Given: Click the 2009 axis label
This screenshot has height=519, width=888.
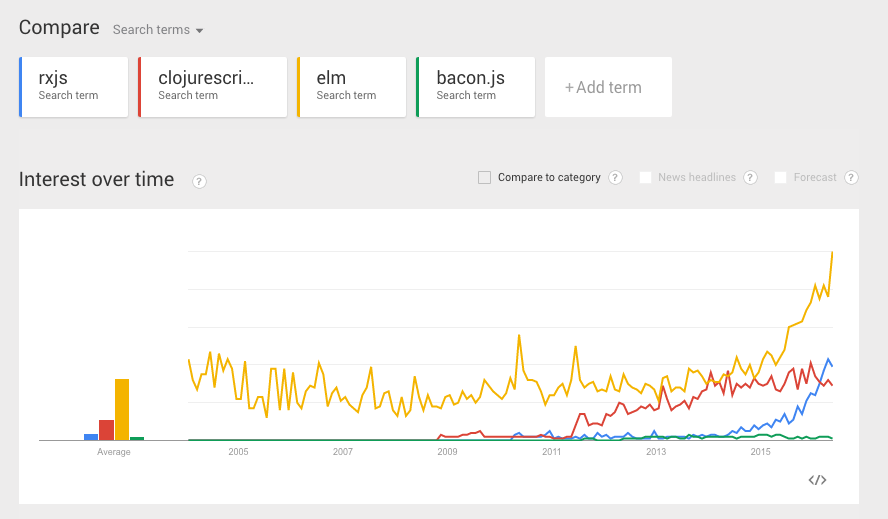Looking at the screenshot, I should (447, 452).
